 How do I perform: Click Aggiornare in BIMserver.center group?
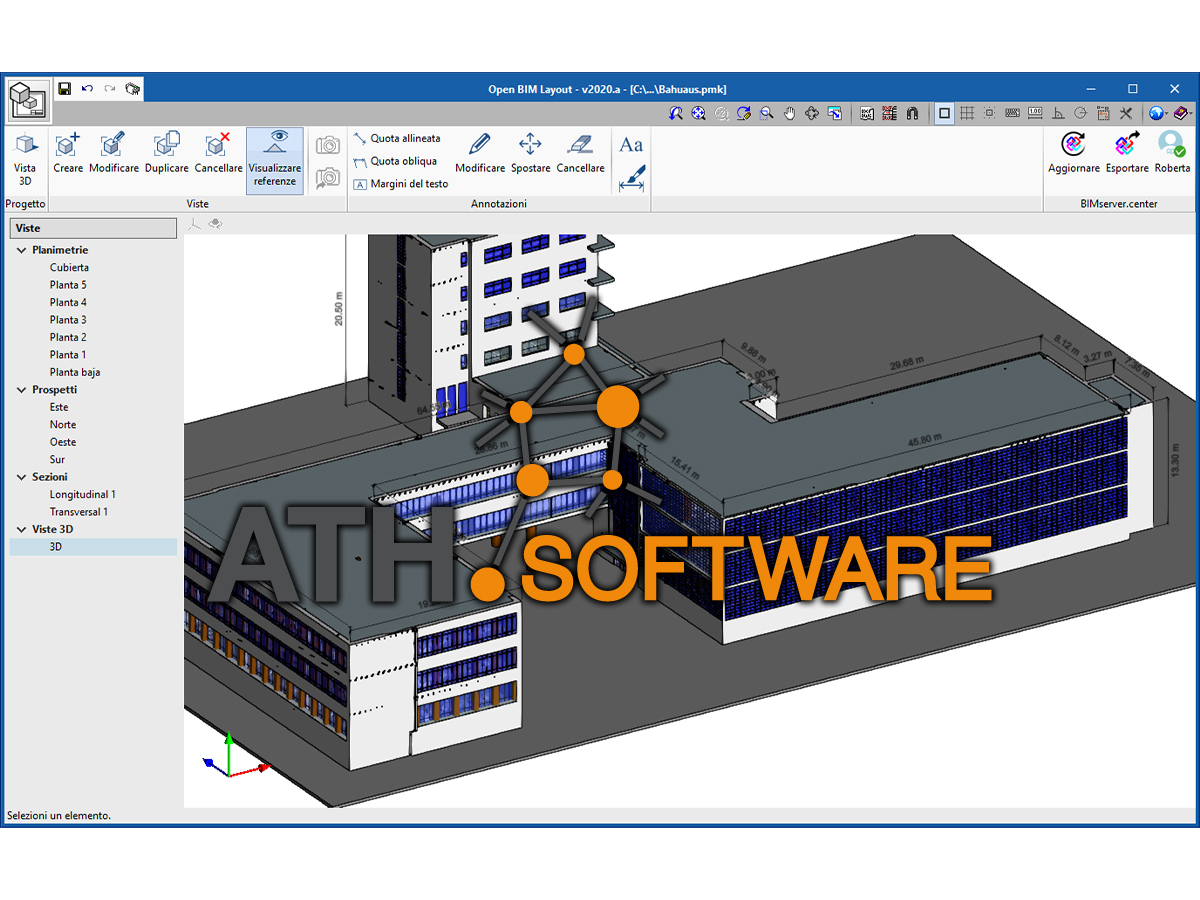pyautogui.click(x=1074, y=153)
